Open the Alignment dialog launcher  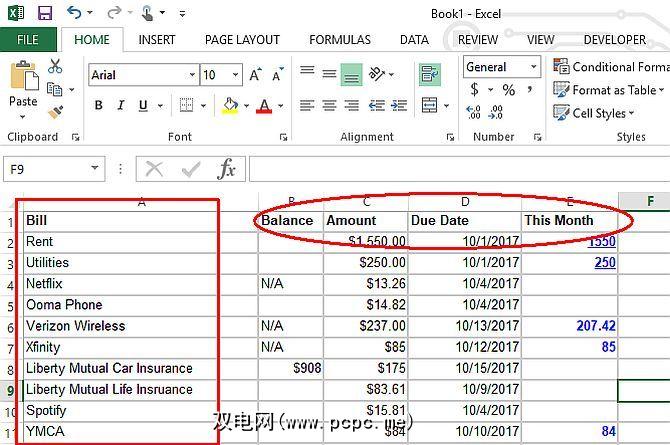point(450,137)
